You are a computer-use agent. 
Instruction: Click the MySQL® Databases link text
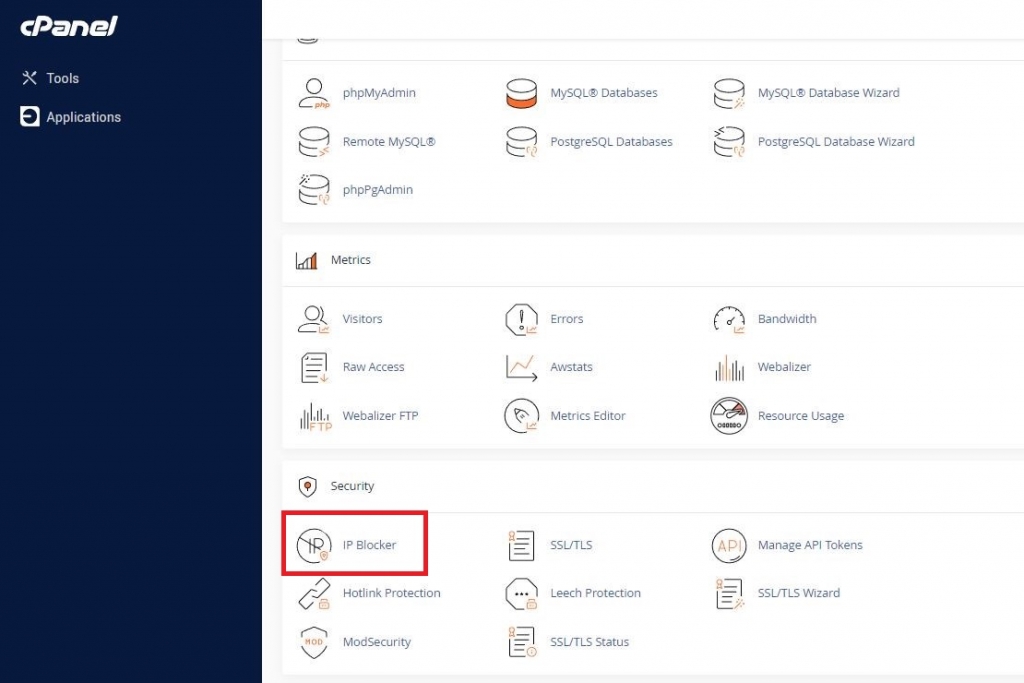(603, 93)
